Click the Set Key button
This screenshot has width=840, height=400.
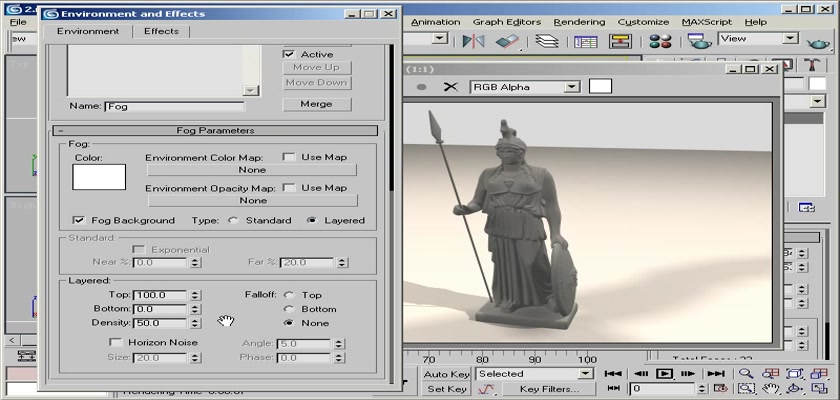446,389
